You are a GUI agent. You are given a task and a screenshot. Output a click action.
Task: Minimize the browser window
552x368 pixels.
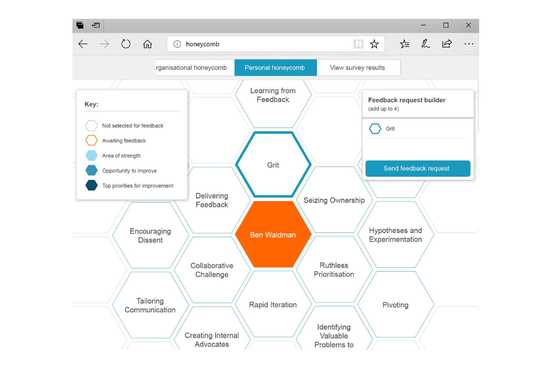tap(424, 25)
